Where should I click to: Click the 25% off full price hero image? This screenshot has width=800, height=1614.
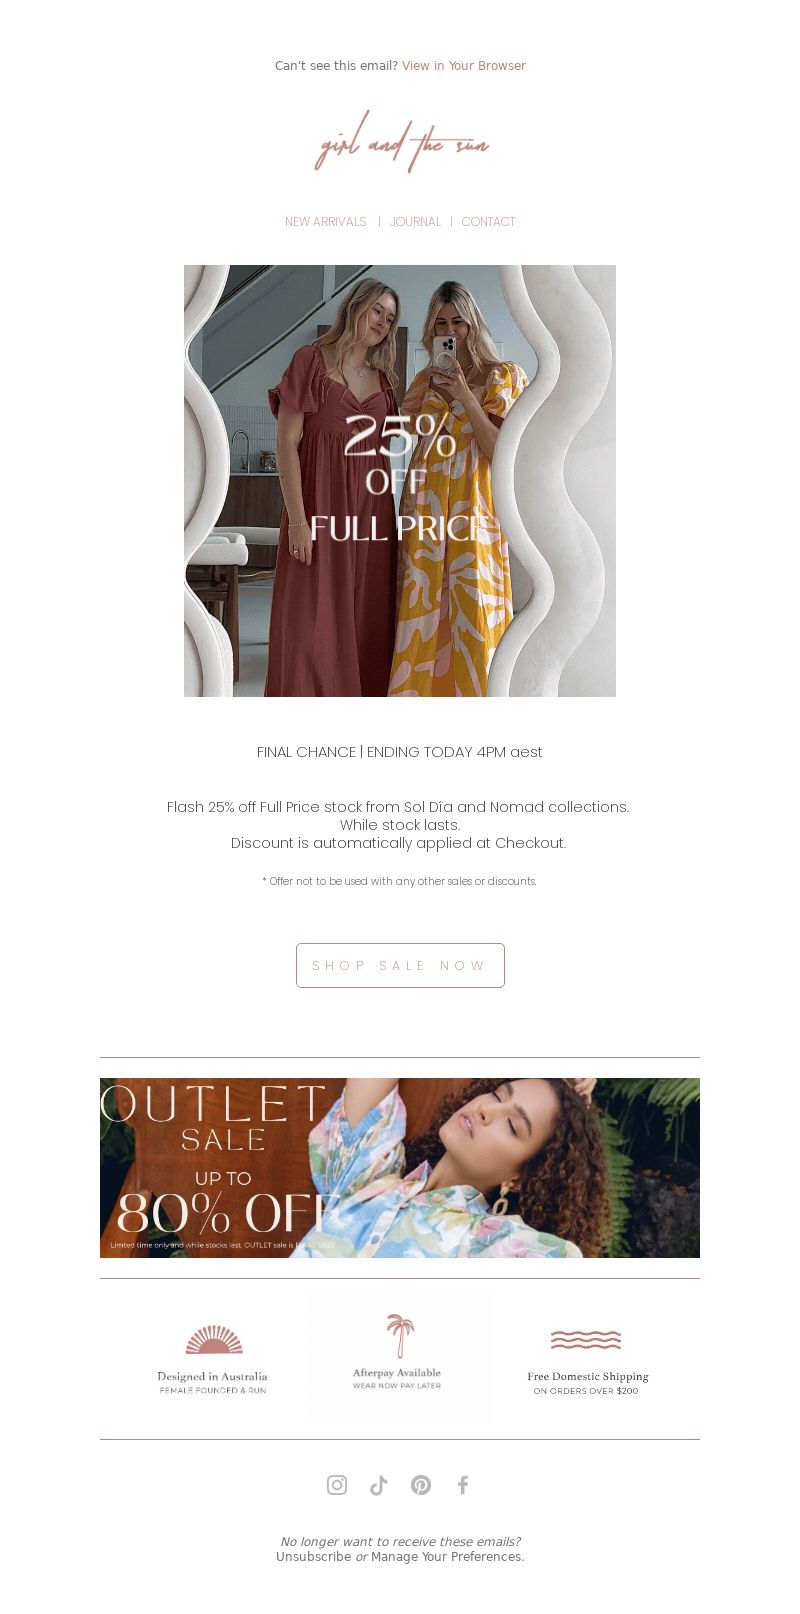pos(400,481)
